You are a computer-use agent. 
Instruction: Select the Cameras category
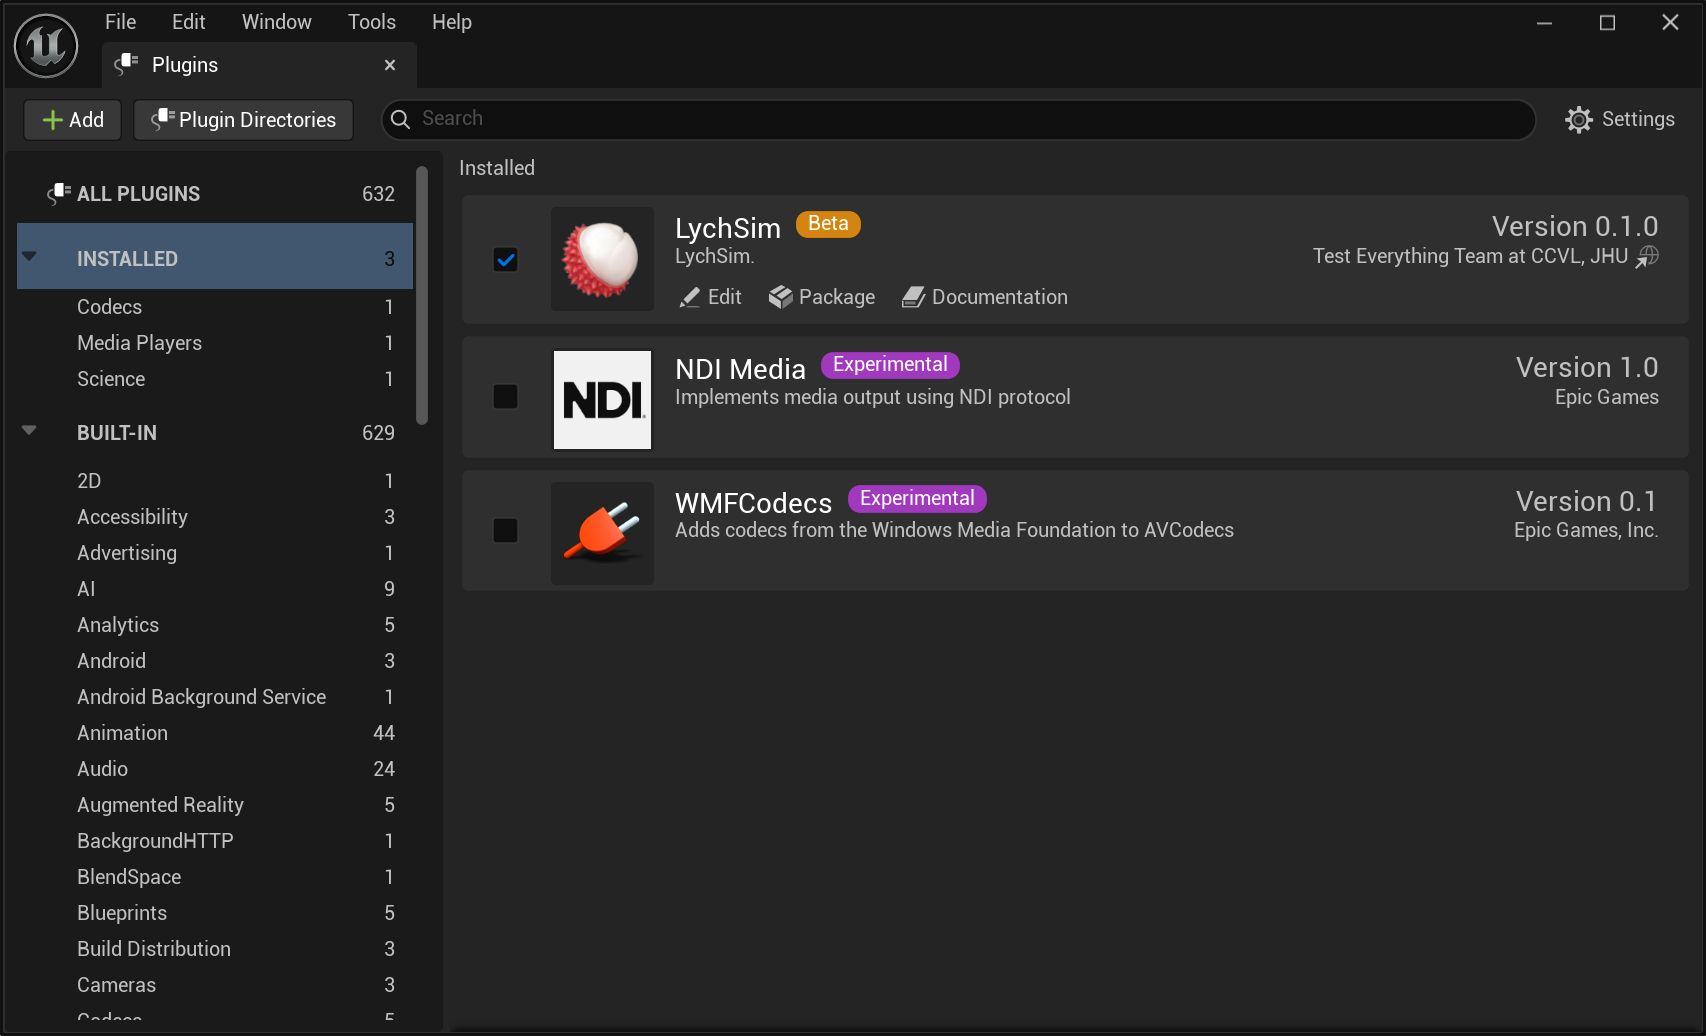pyautogui.click(x=215, y=985)
